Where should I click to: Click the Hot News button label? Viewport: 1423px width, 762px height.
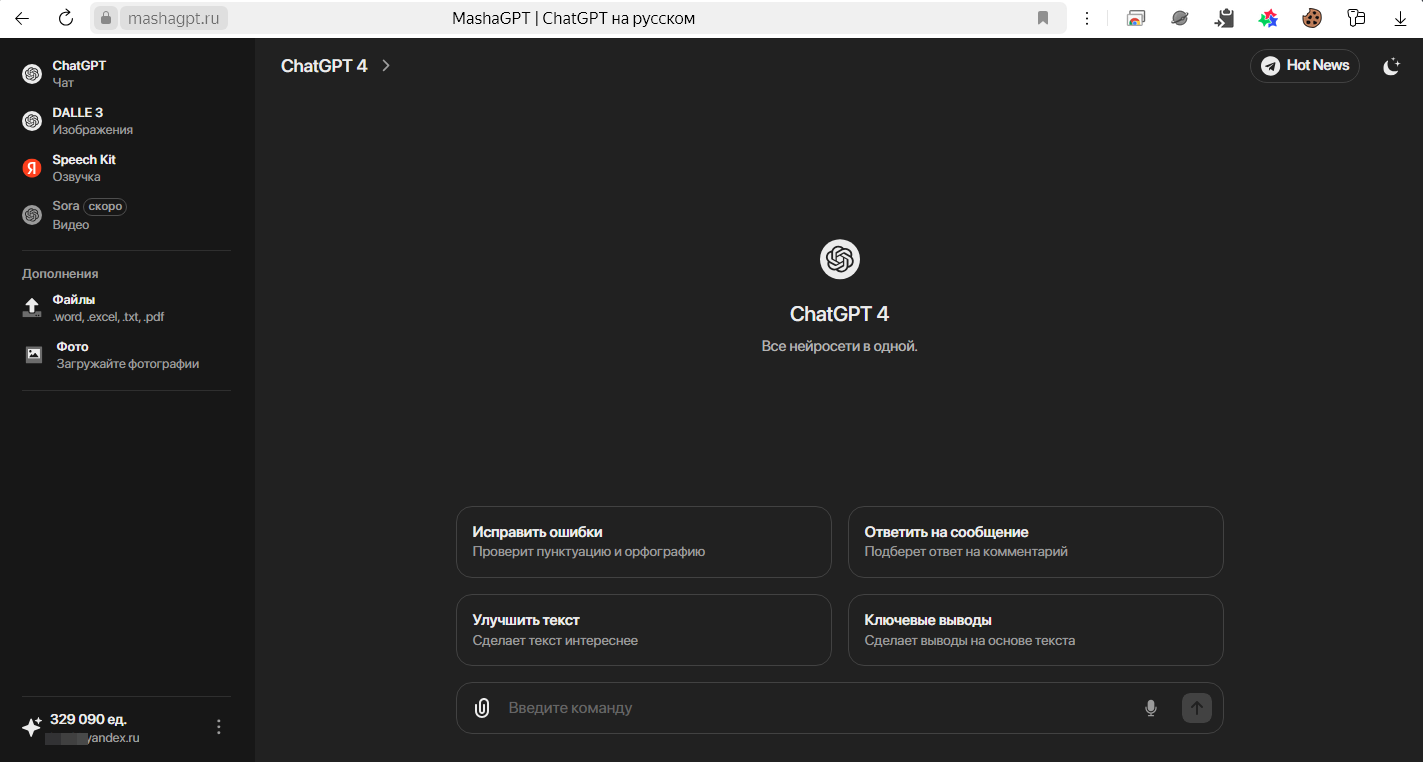point(1318,65)
